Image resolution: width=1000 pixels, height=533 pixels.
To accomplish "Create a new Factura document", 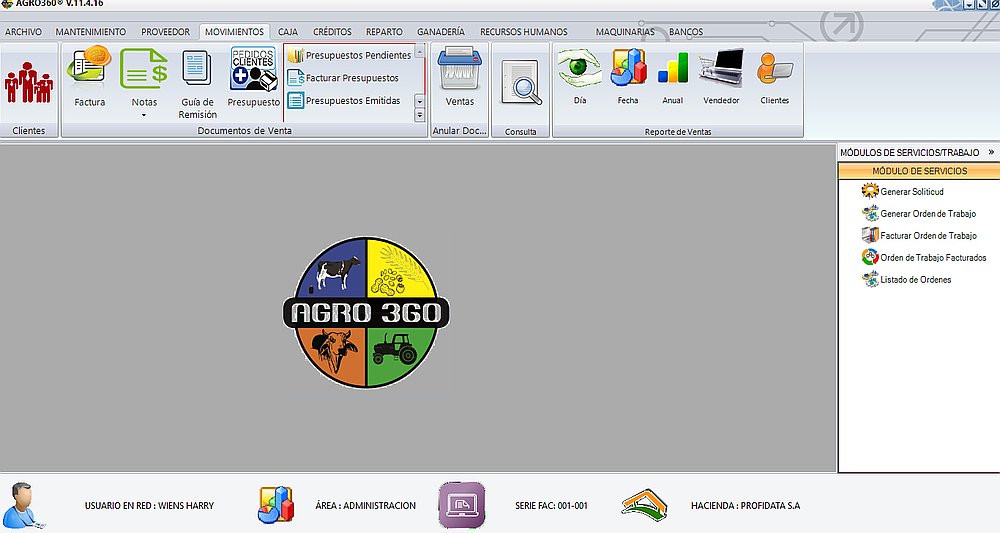I will pyautogui.click(x=89, y=68).
